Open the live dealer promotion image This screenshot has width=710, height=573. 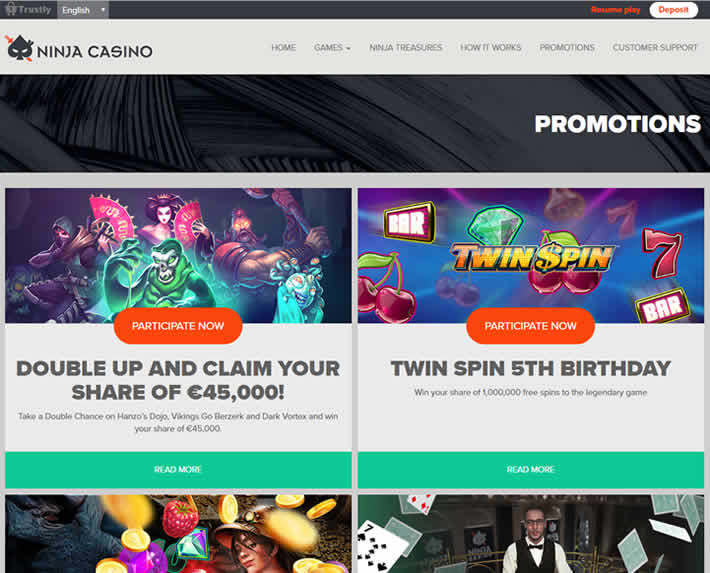531,534
